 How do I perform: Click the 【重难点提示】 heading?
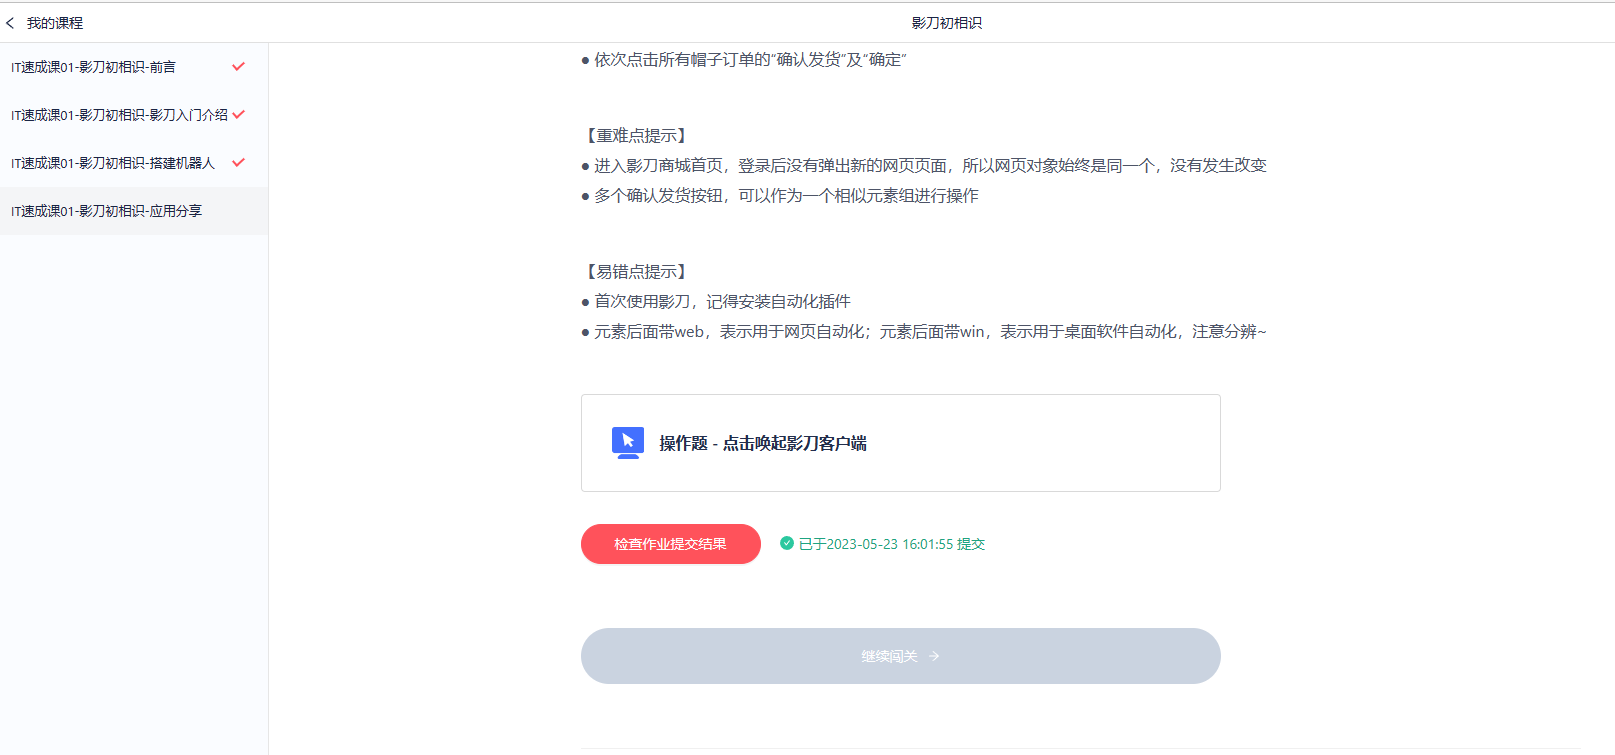pyautogui.click(x=636, y=136)
